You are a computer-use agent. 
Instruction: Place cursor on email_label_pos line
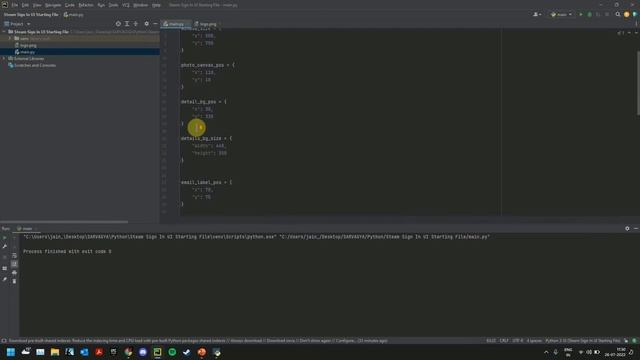[207, 182]
